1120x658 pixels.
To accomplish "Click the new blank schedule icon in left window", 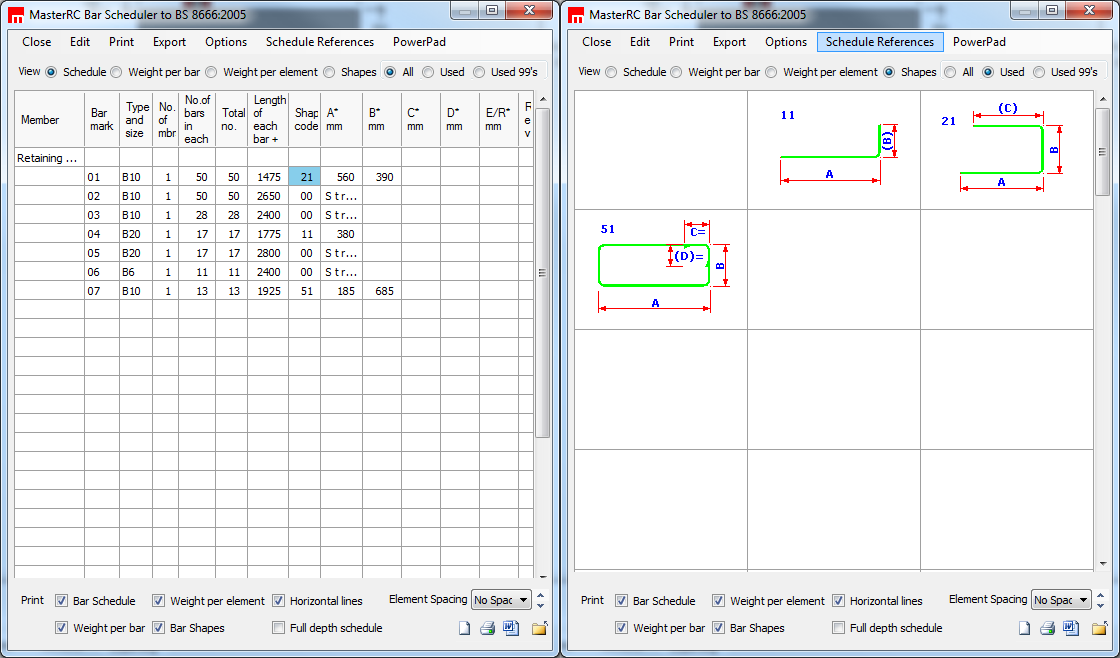I will (x=464, y=629).
